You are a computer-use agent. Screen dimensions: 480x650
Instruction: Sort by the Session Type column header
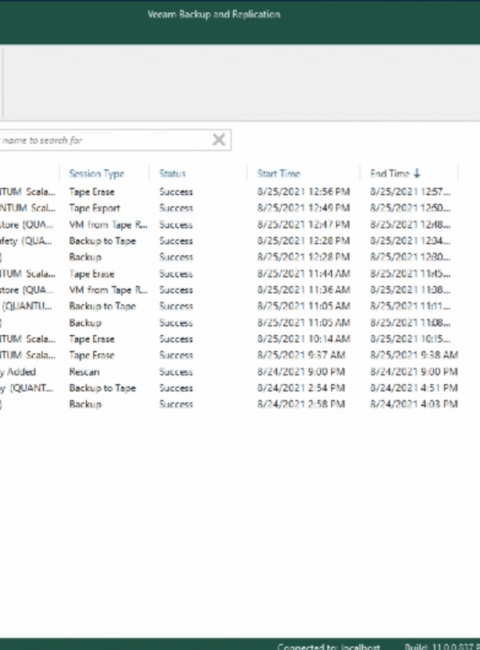coord(97,174)
